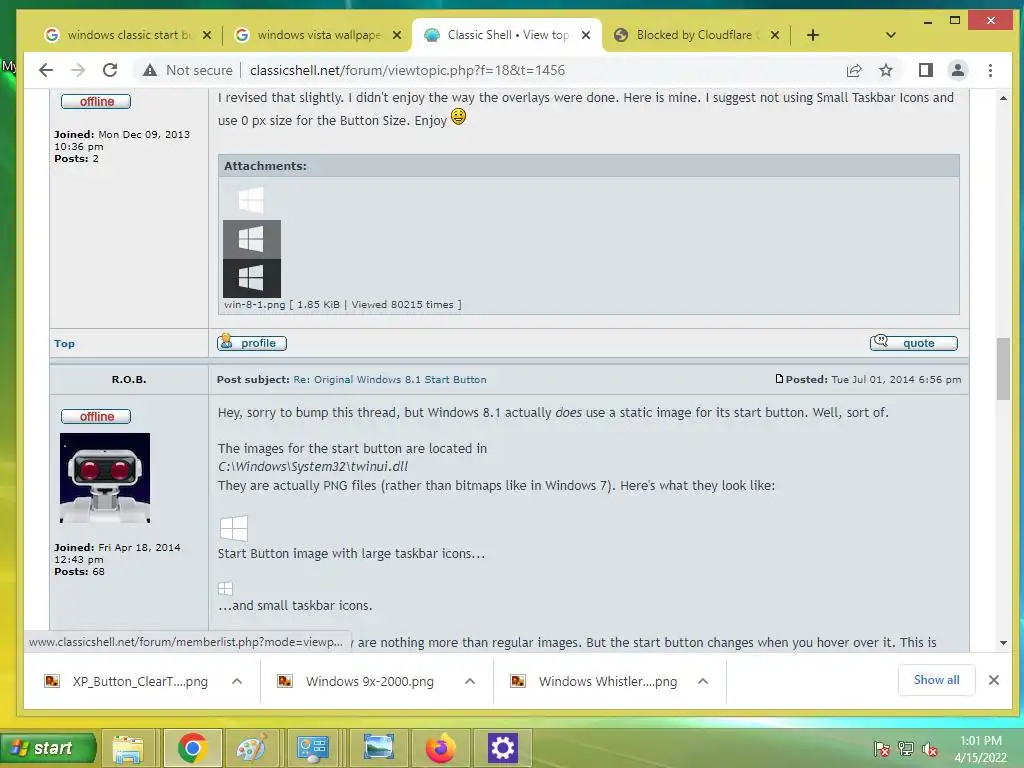
Task: Click the muted volume tray icon
Action: (x=930, y=749)
